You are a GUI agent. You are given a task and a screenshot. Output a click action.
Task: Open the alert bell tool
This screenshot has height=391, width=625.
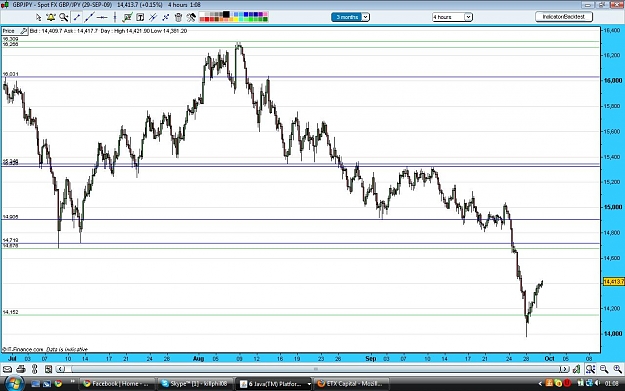(x=51, y=17)
